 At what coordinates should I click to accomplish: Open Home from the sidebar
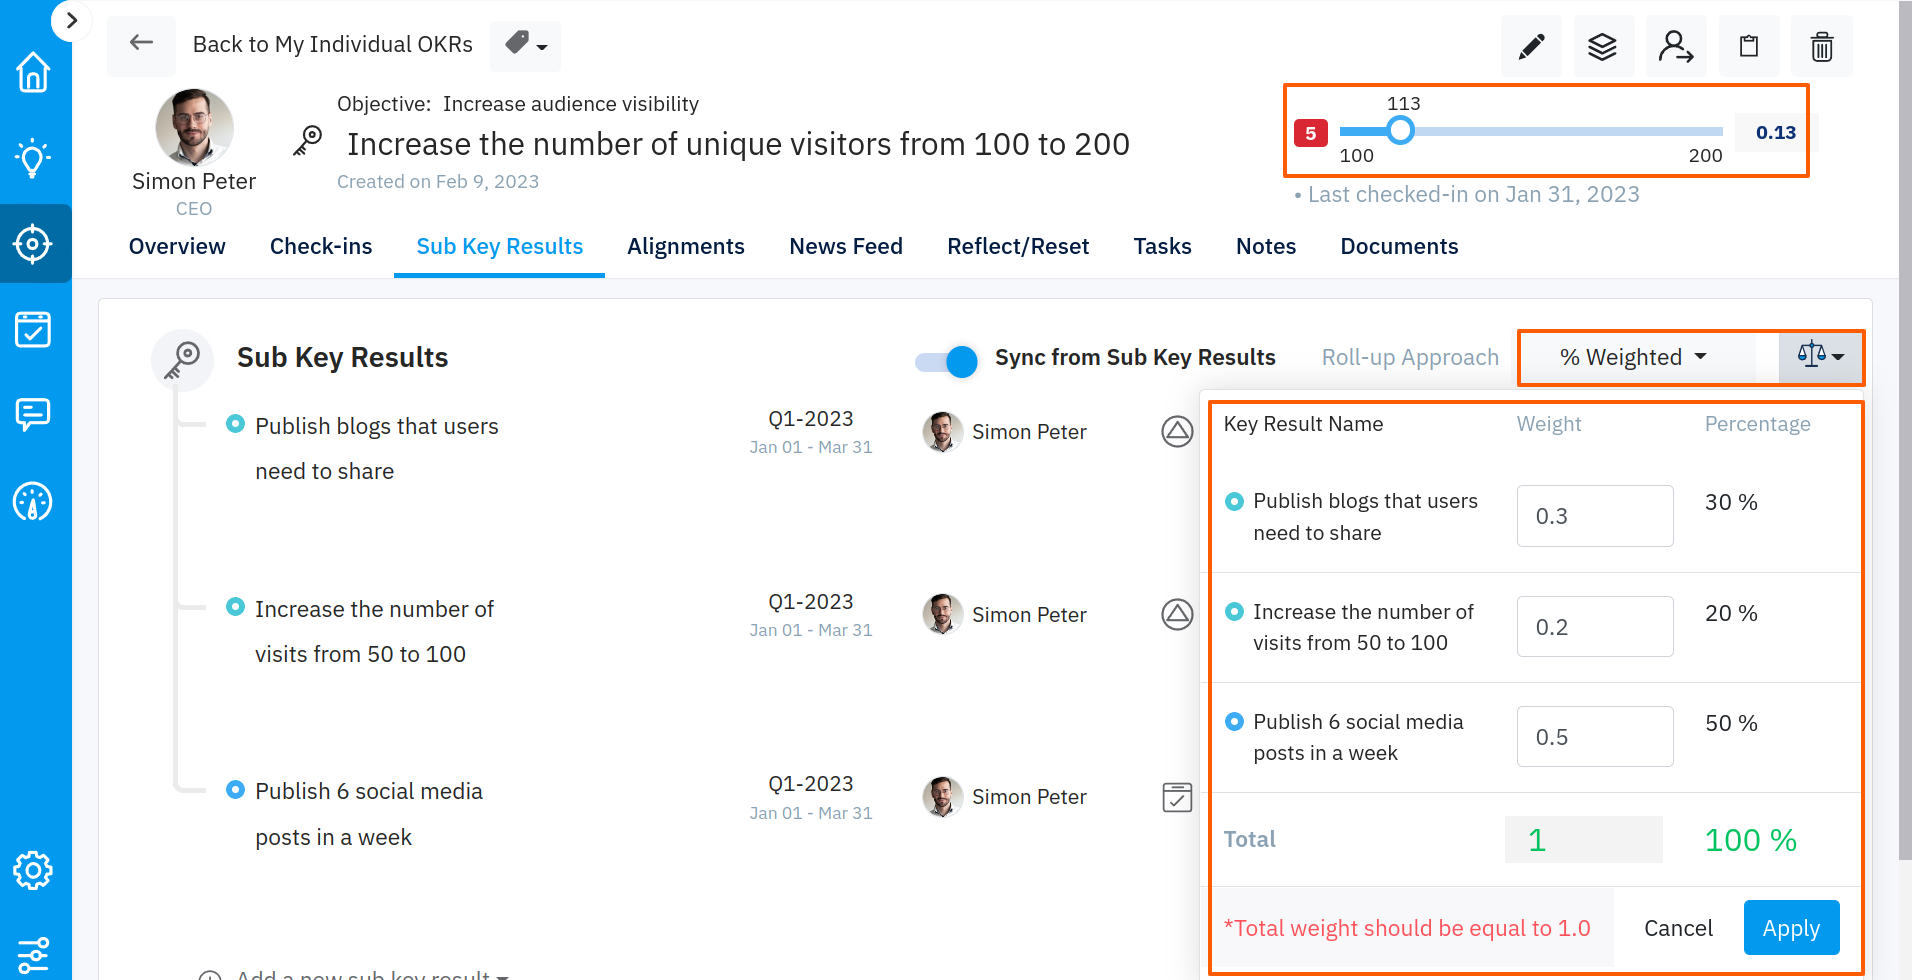[x=33, y=72]
